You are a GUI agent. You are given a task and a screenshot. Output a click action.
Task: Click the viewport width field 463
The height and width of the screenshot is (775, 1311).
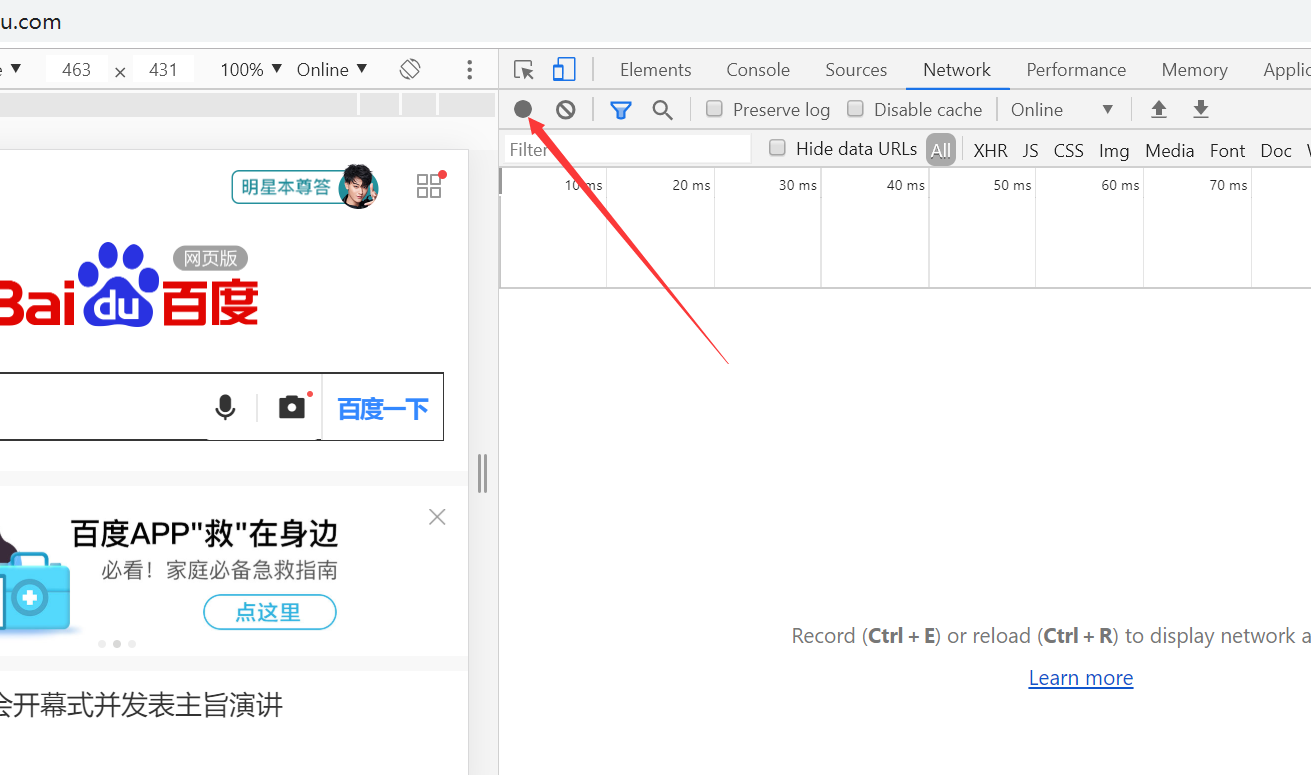(76, 69)
